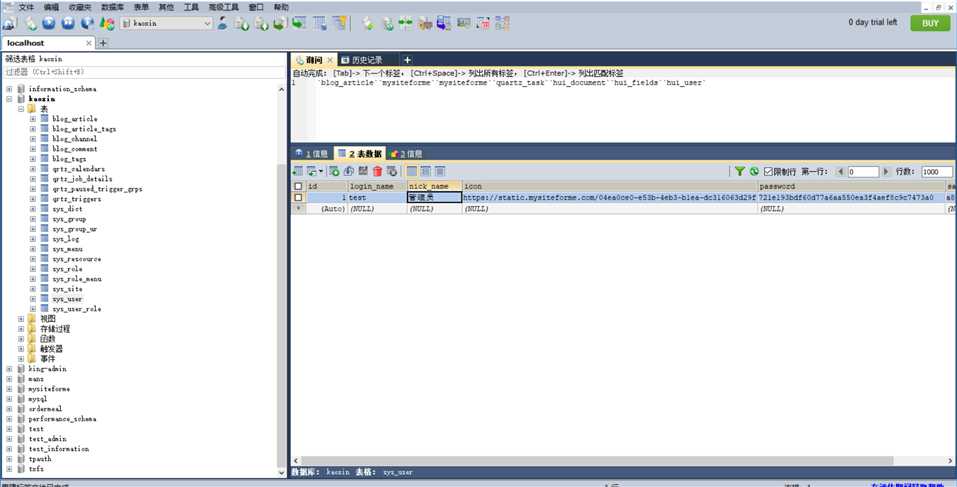Click the cancel changes icon right of the trash

pos(392,171)
